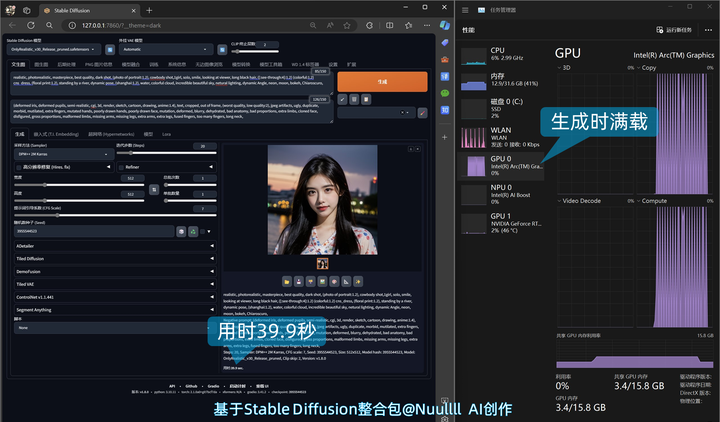
Task: Enable the Refiner checkbox
Action: tap(120, 166)
